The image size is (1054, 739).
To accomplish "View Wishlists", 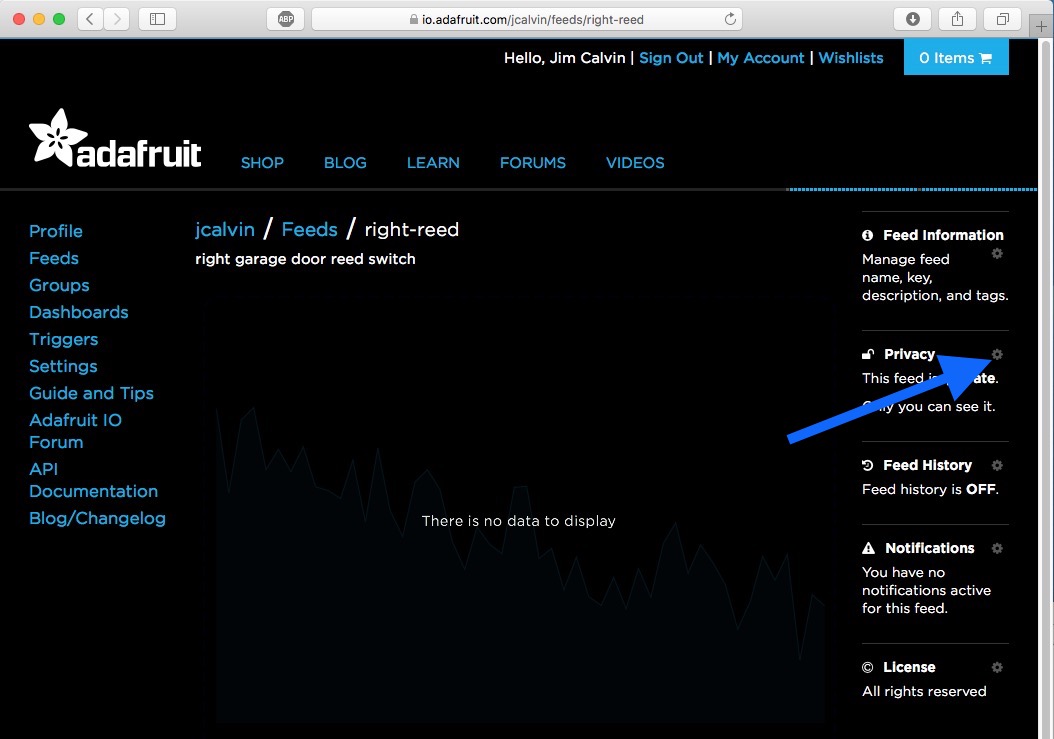I will (851, 58).
